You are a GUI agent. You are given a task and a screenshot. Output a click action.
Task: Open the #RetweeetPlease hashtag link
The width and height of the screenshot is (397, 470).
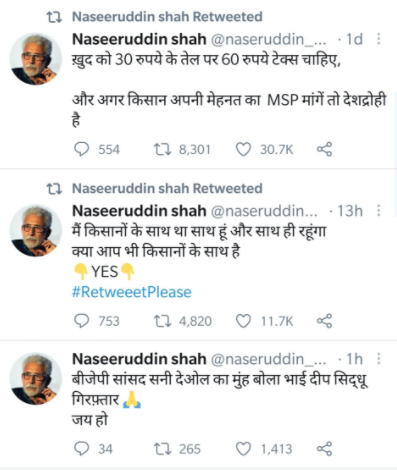point(132,292)
